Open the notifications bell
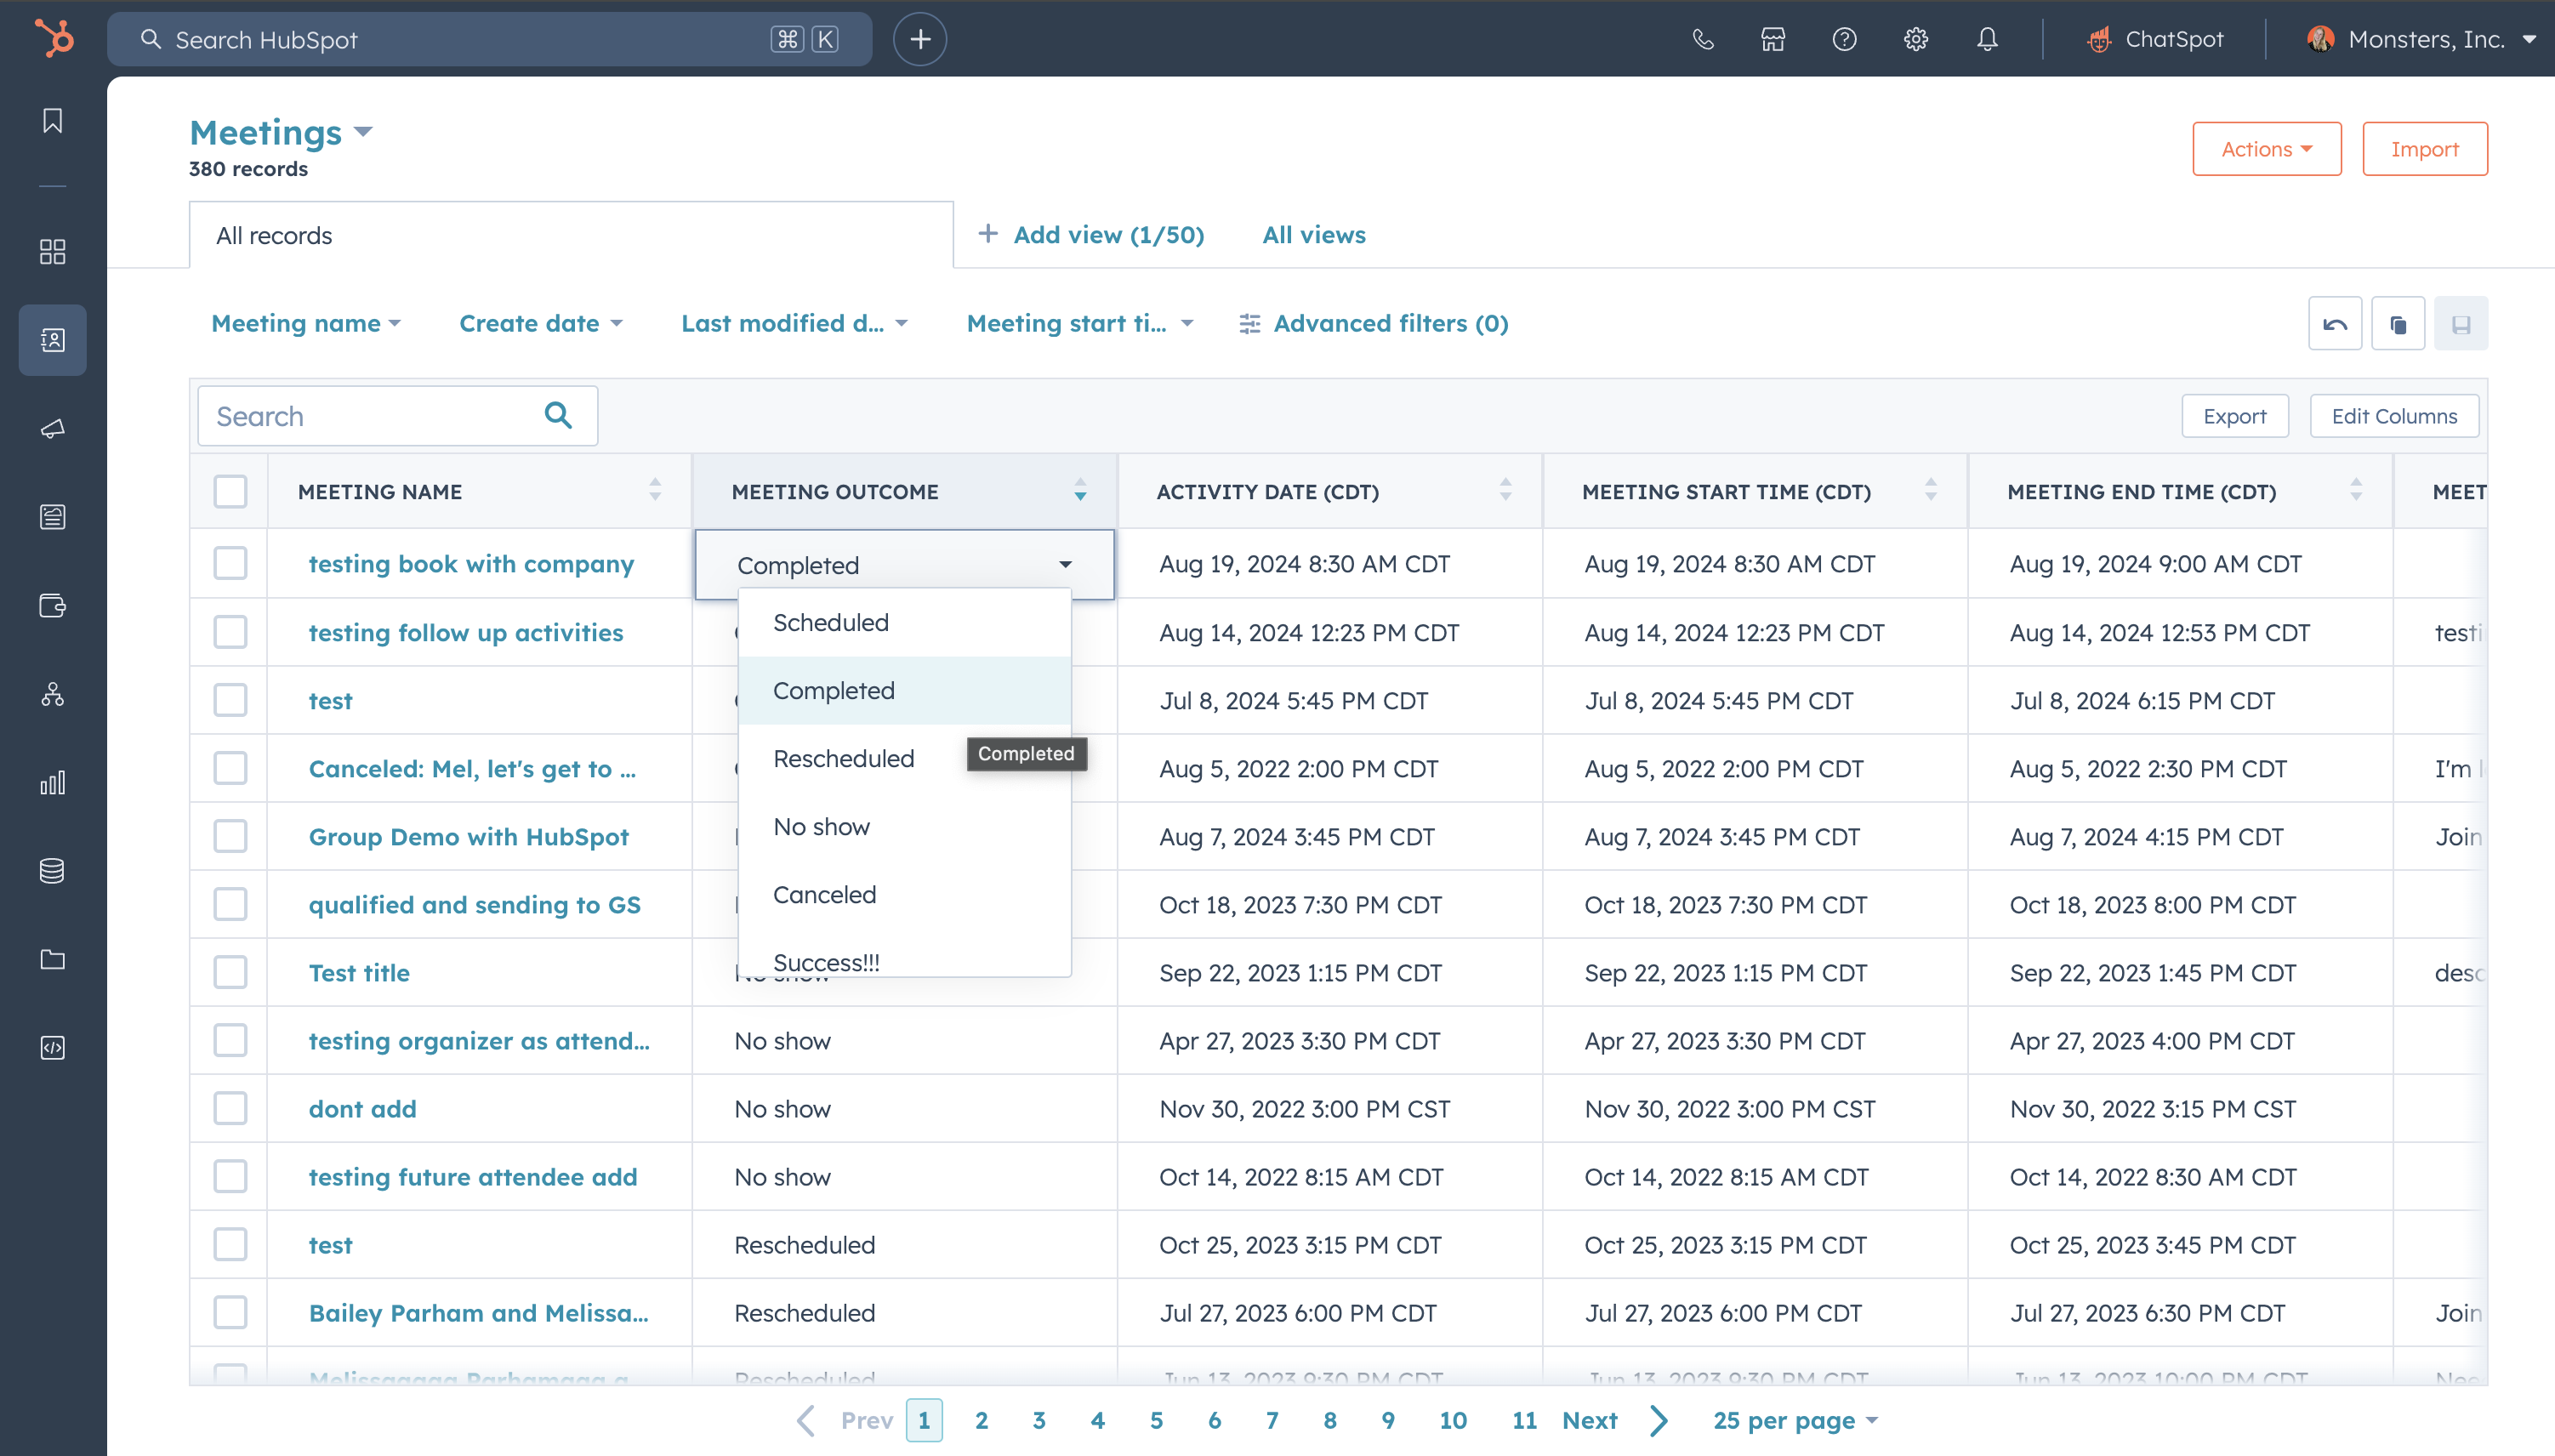This screenshot has height=1456, width=2555. [1987, 39]
